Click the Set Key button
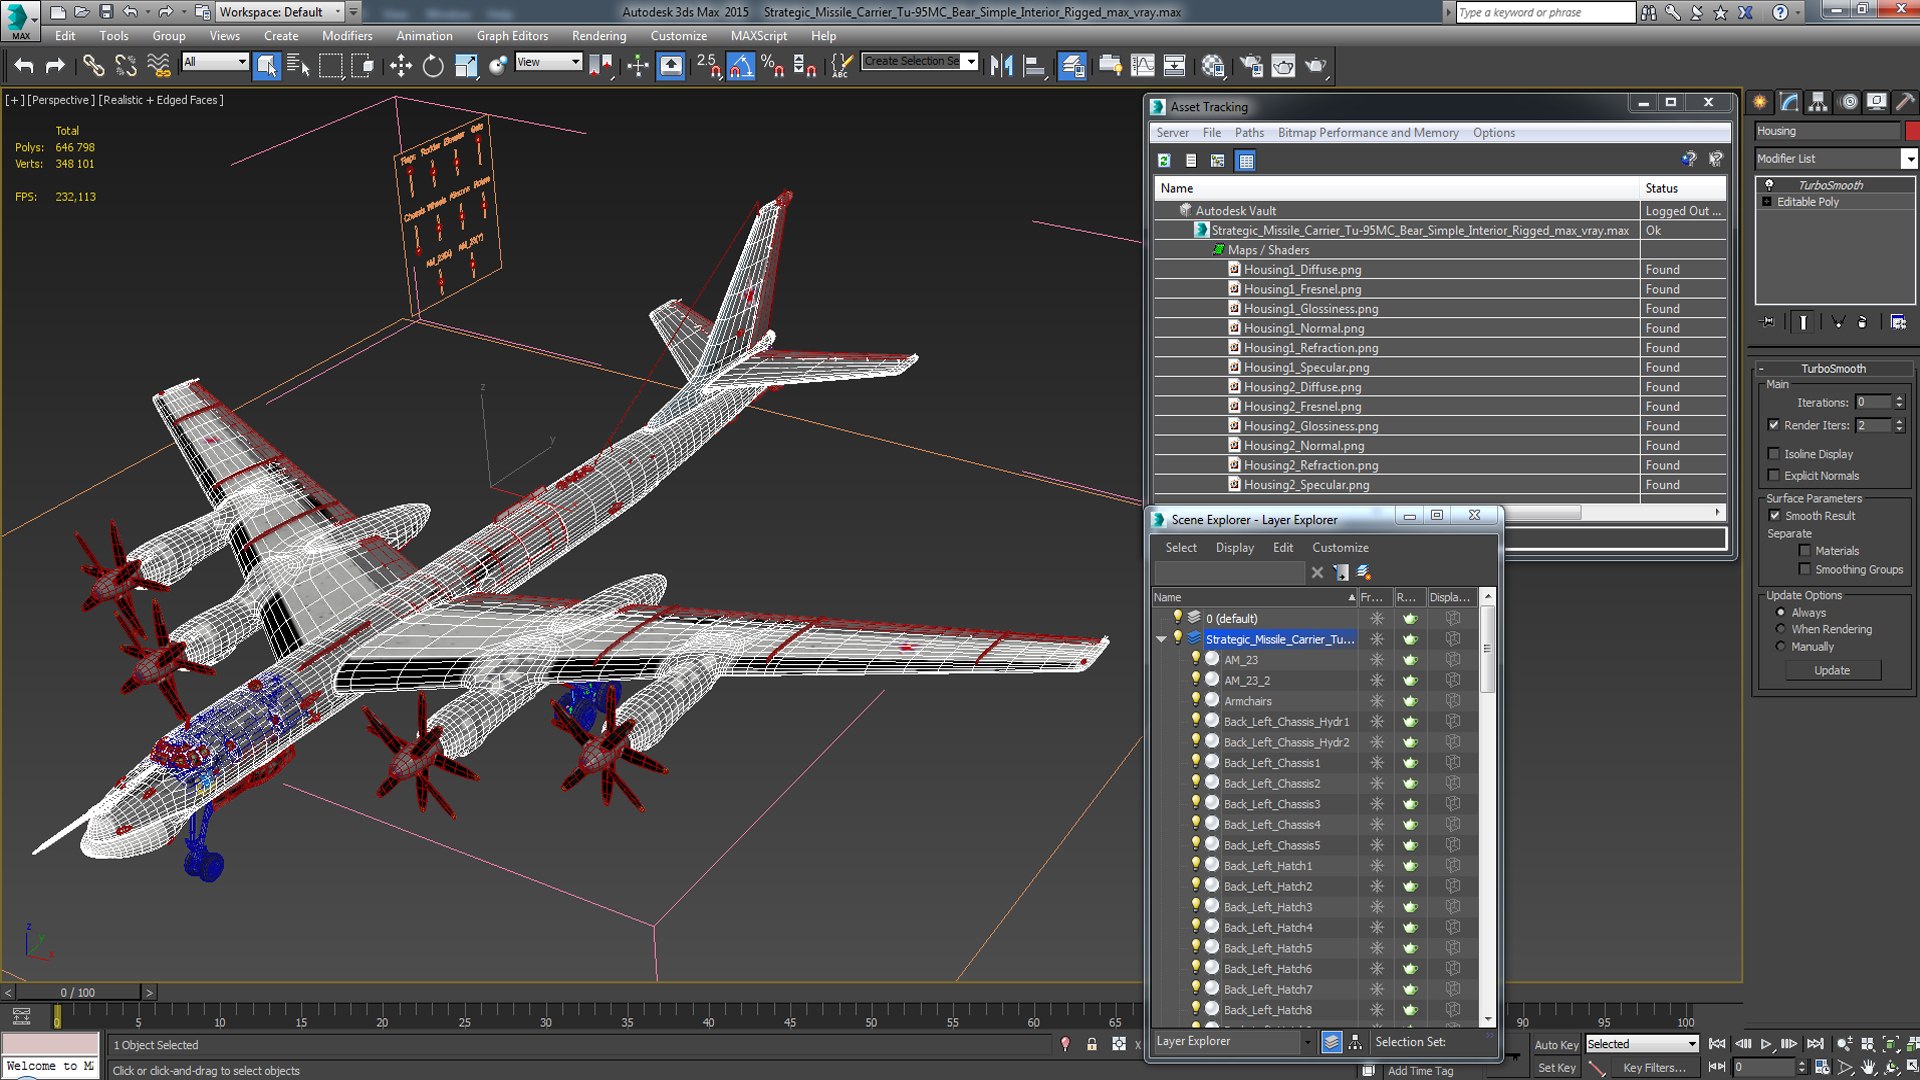The image size is (1920, 1080). pos(1556,1068)
